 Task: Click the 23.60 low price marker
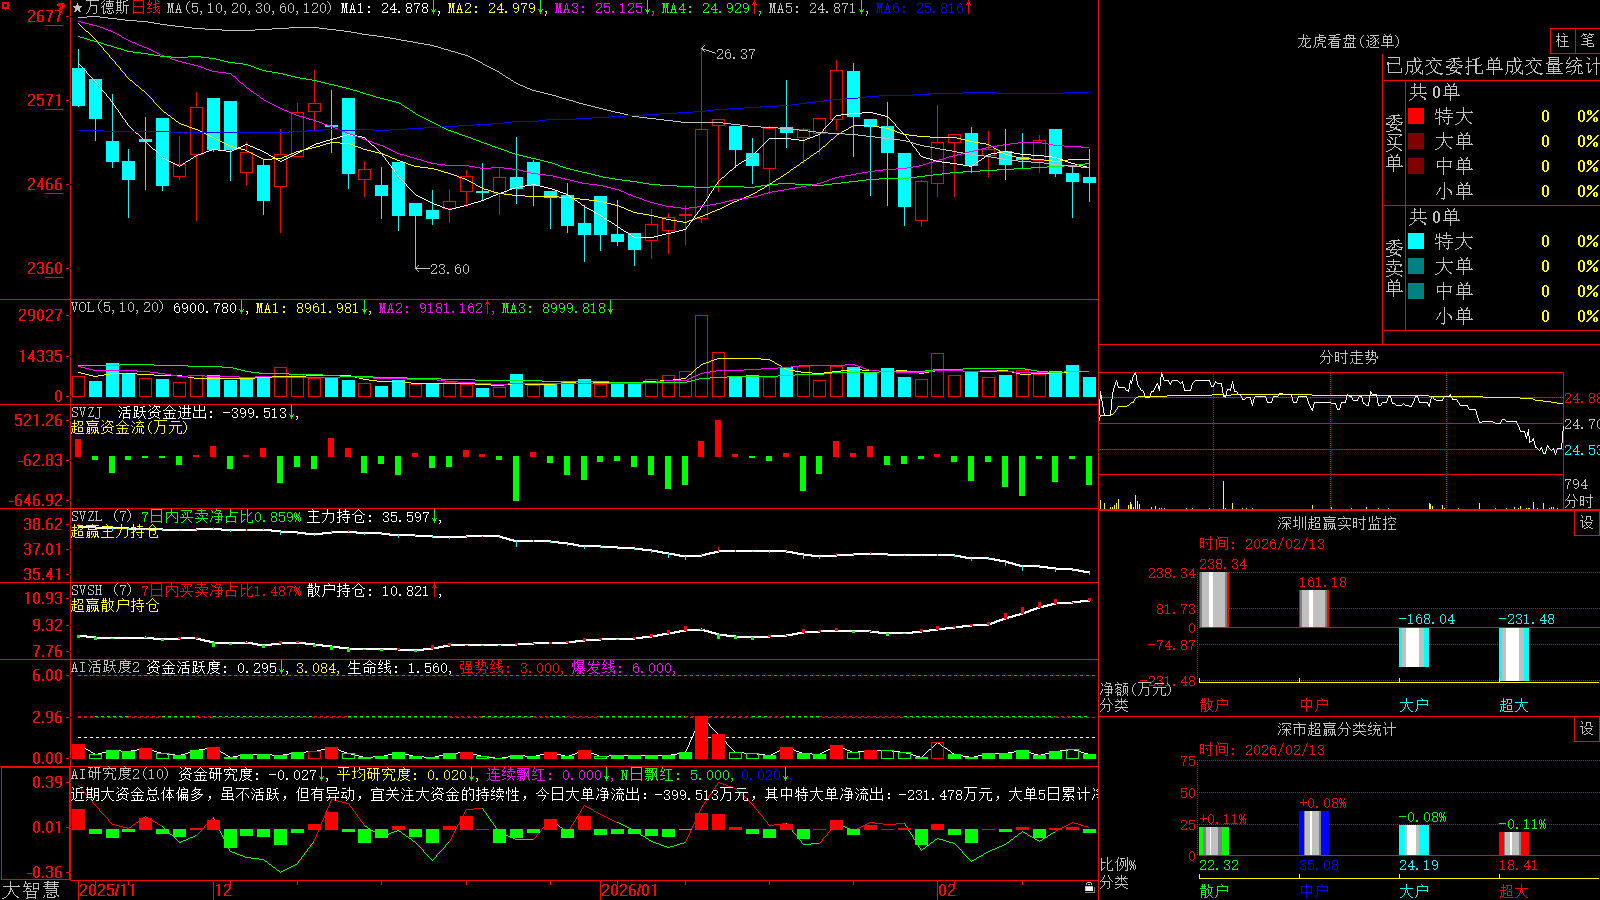449,269
